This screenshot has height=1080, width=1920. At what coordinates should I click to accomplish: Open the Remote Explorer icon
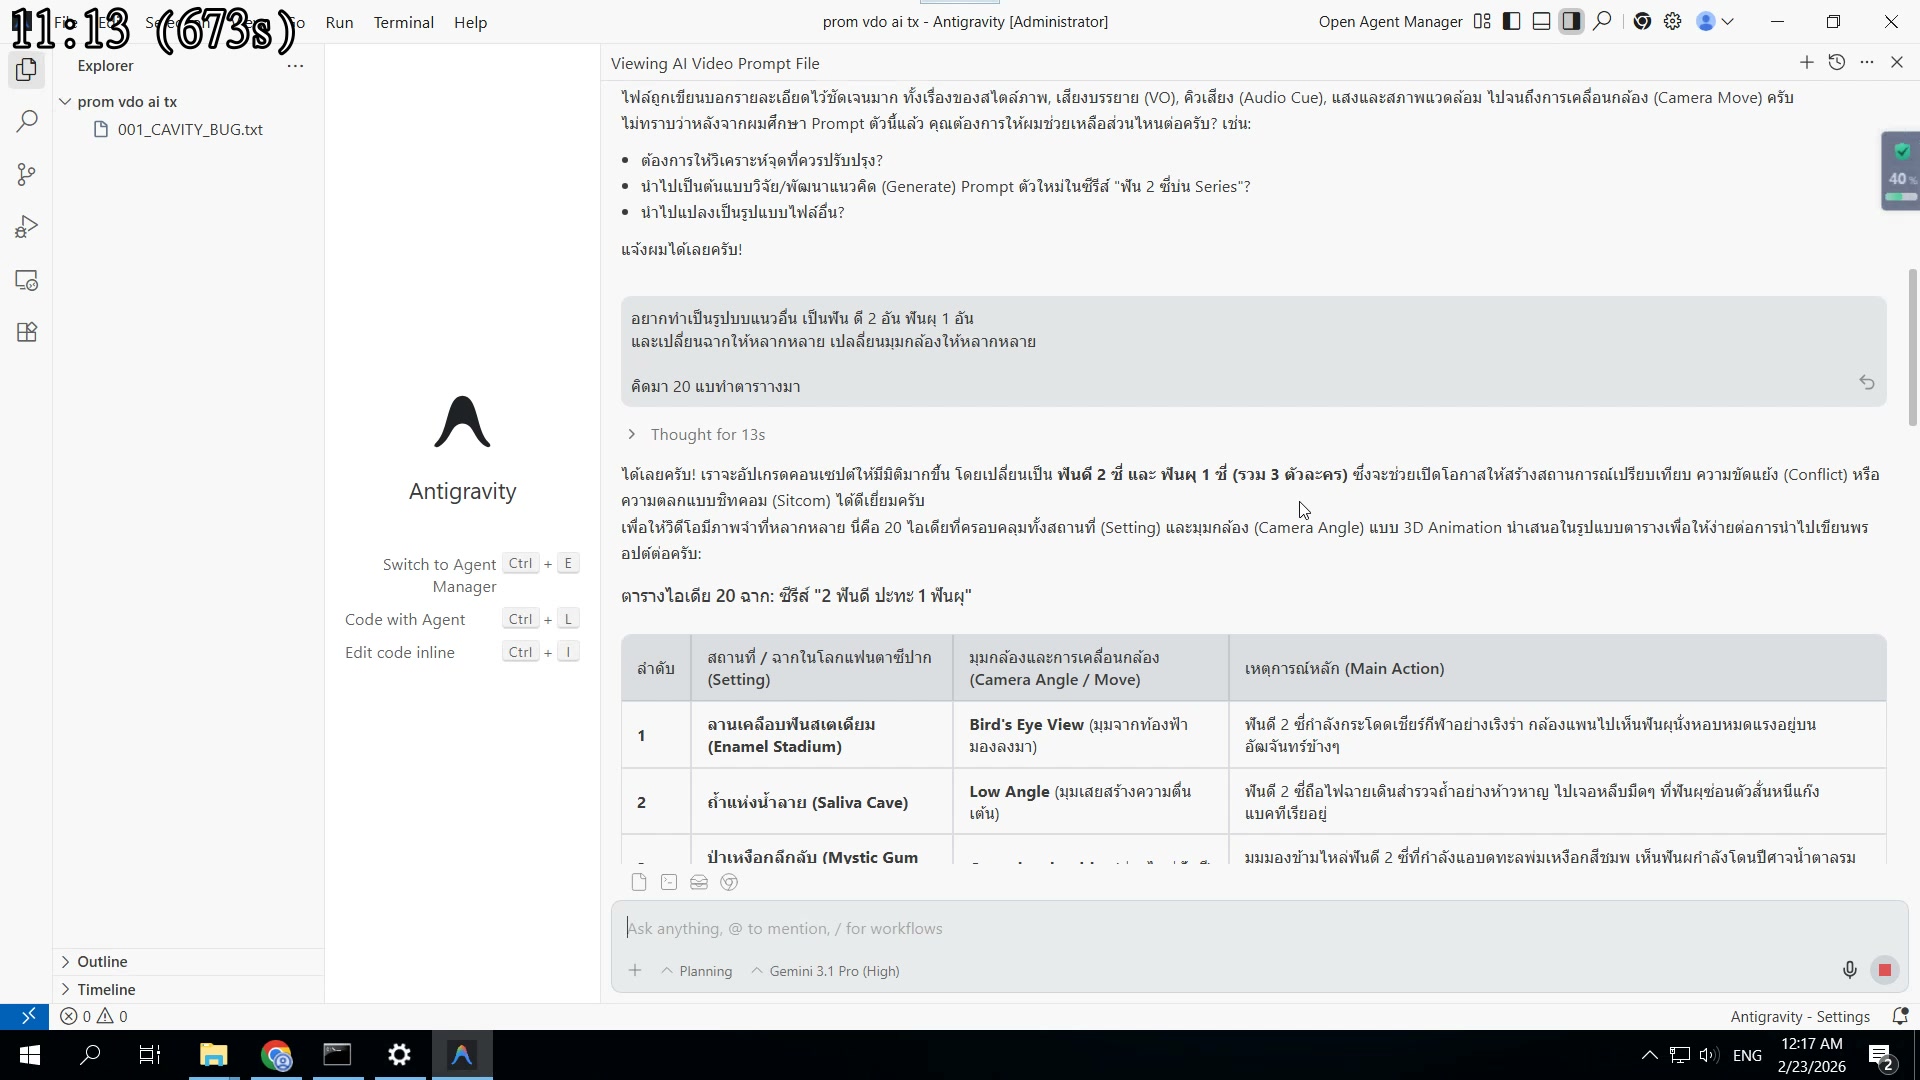27,281
